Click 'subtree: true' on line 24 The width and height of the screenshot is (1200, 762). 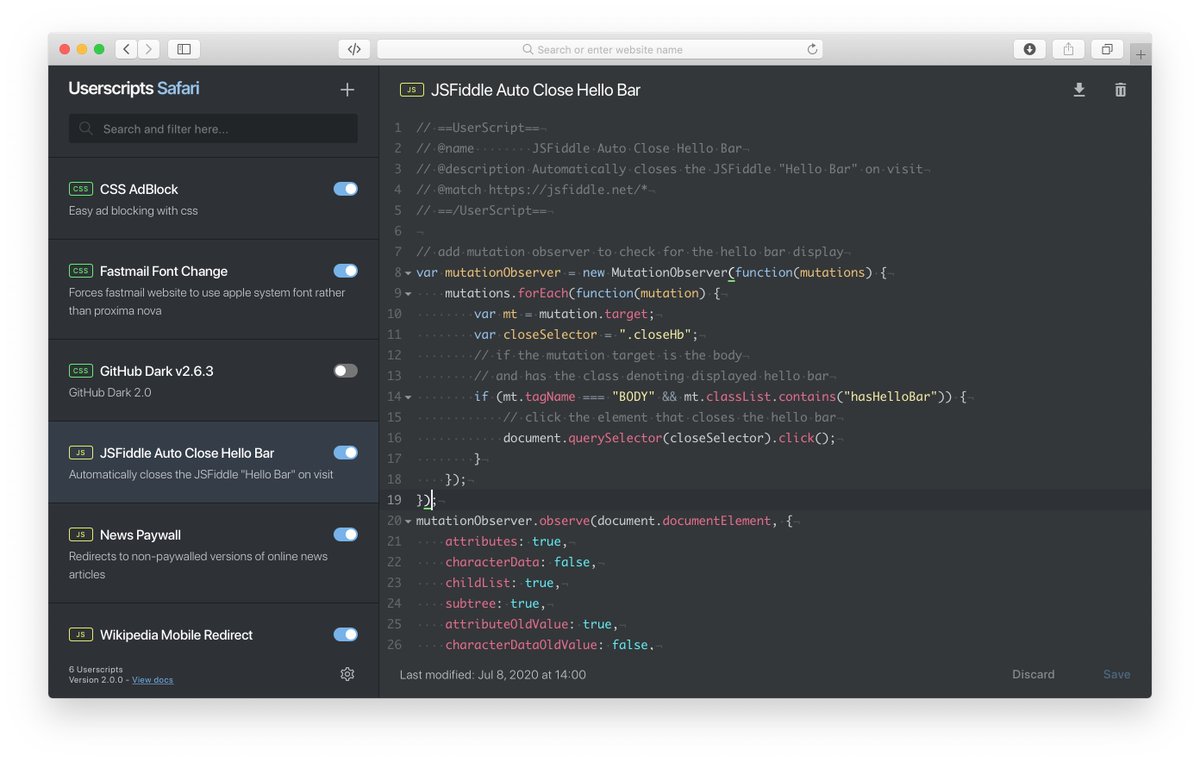click(494, 603)
